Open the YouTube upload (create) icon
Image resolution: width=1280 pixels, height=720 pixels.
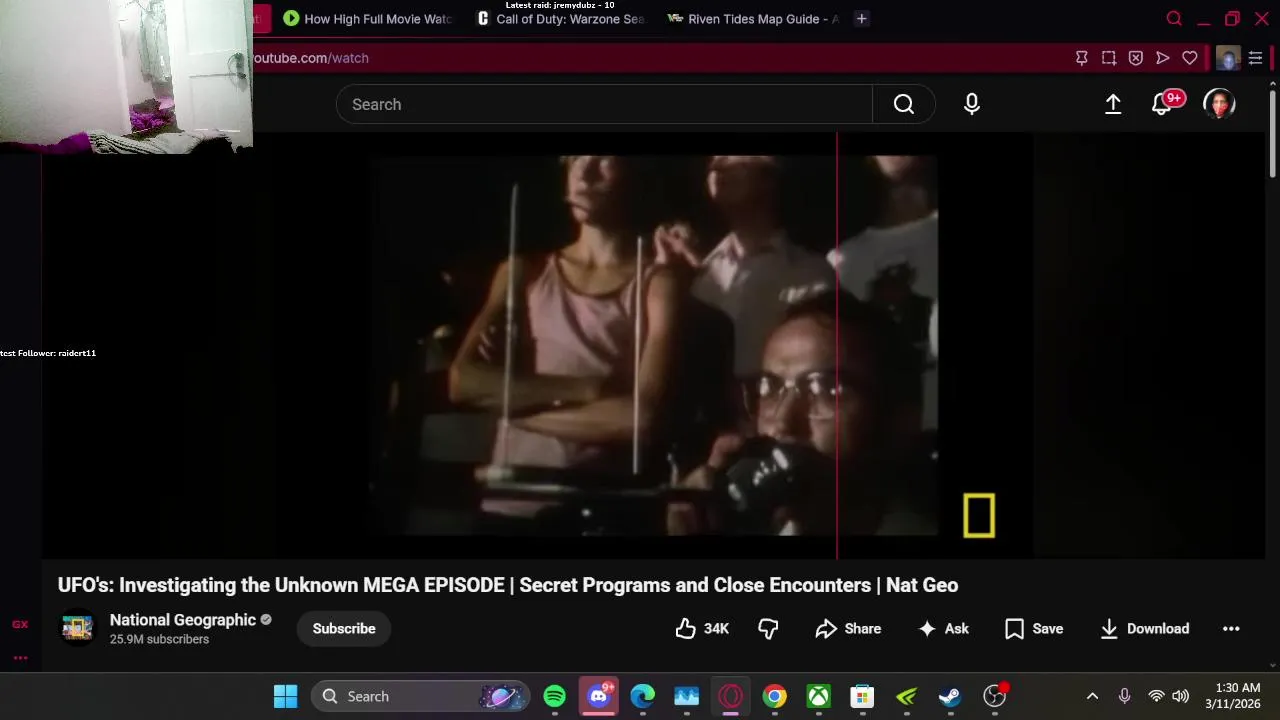1113,104
